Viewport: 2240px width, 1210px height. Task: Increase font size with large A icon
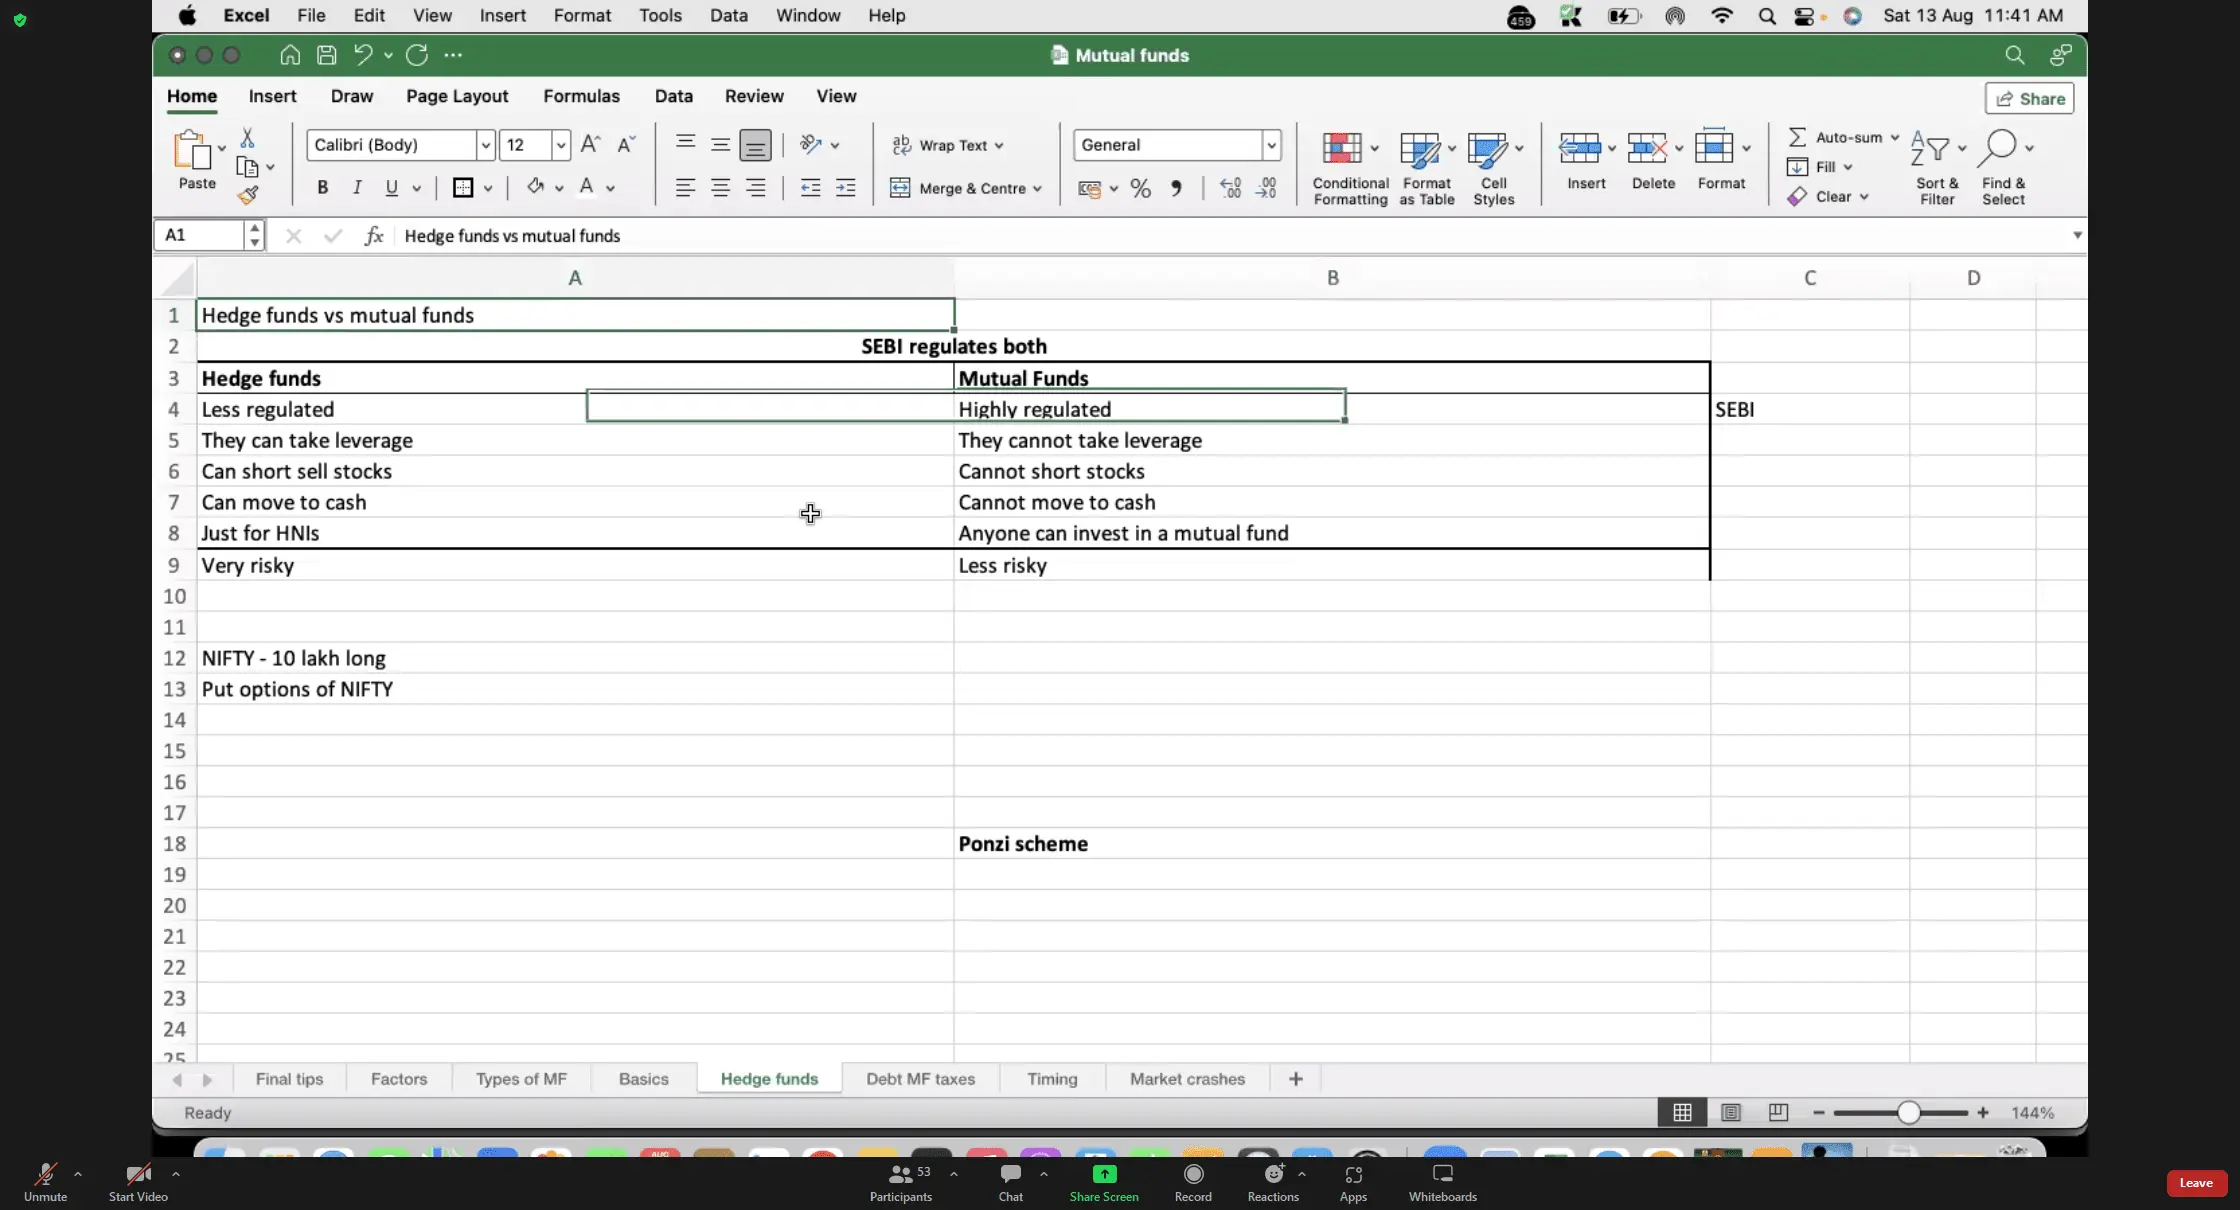pyautogui.click(x=590, y=145)
